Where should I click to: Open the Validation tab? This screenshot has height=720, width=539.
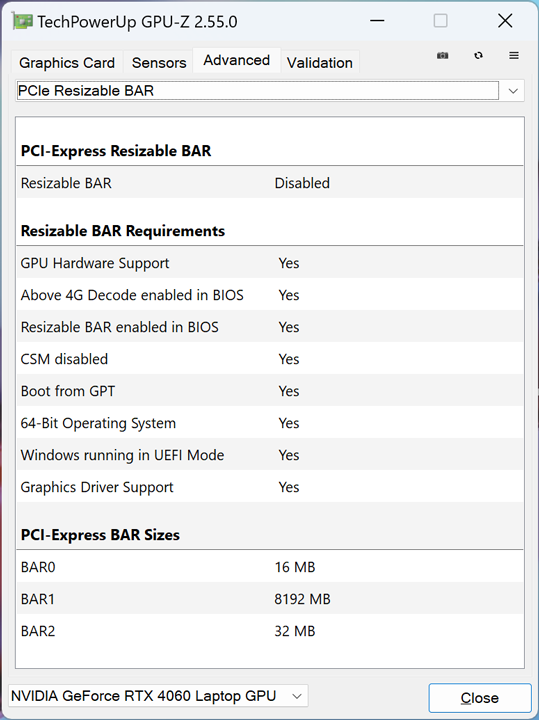coord(320,62)
